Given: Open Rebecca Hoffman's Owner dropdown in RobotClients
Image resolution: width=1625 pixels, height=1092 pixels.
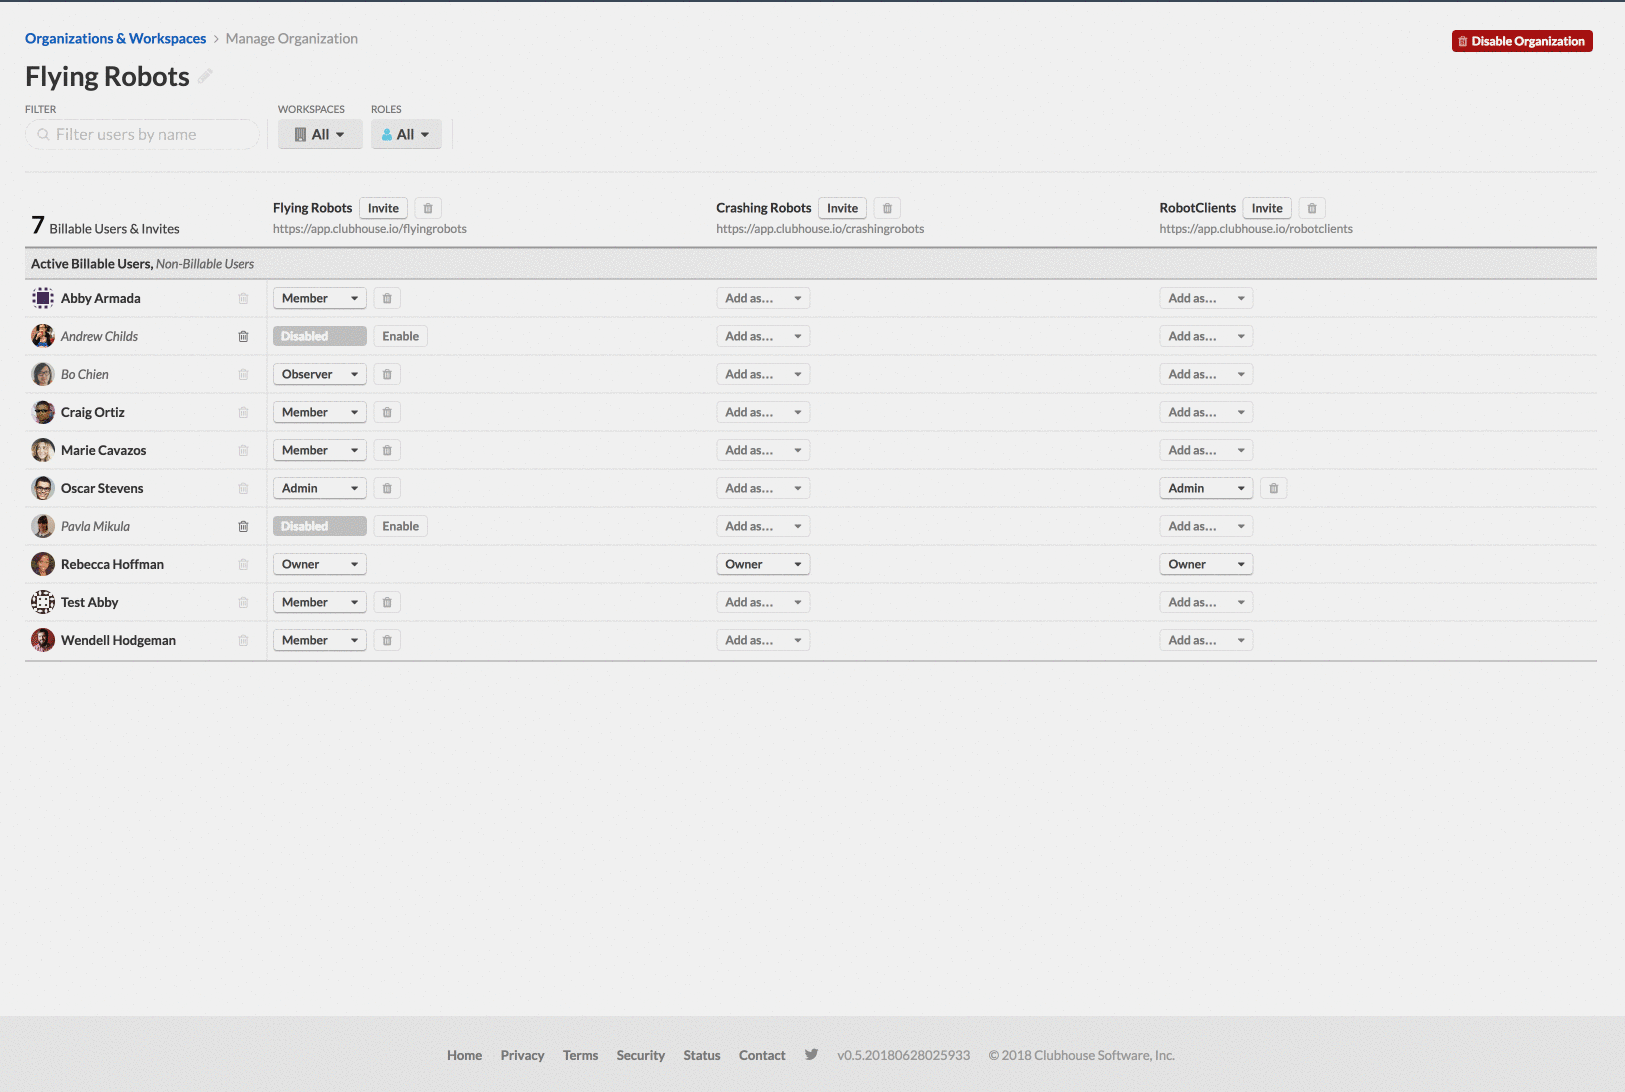Looking at the screenshot, I should (x=1206, y=564).
